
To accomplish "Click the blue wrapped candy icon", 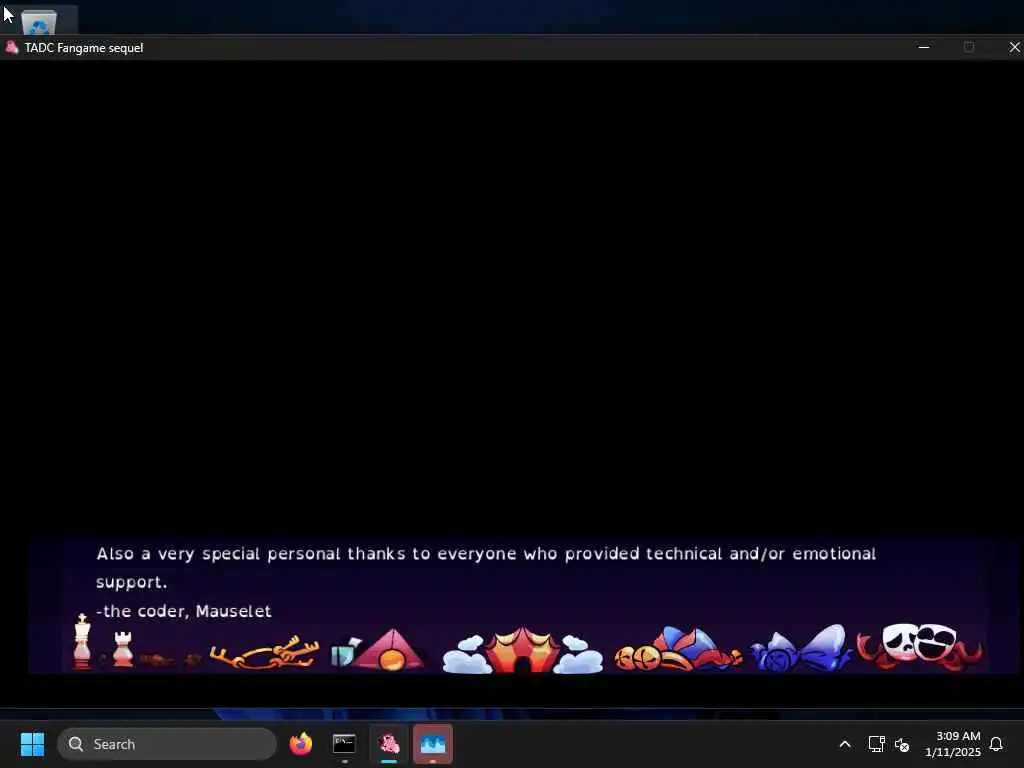I will 801,648.
